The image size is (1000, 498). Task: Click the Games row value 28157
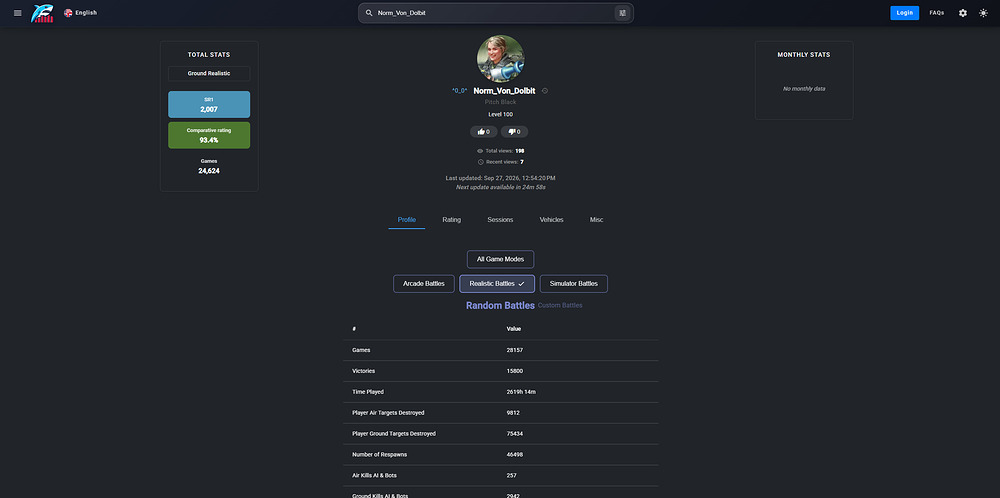pos(515,350)
